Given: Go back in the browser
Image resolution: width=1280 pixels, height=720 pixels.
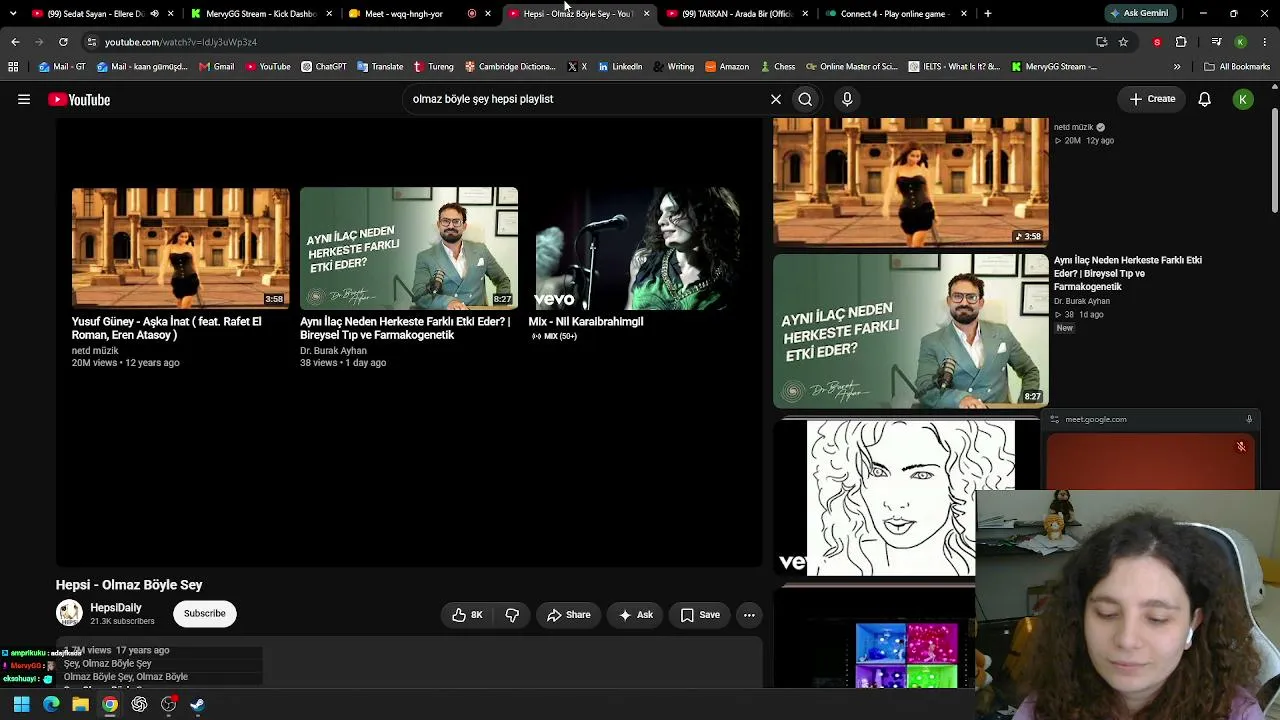Looking at the screenshot, I should pos(15,42).
